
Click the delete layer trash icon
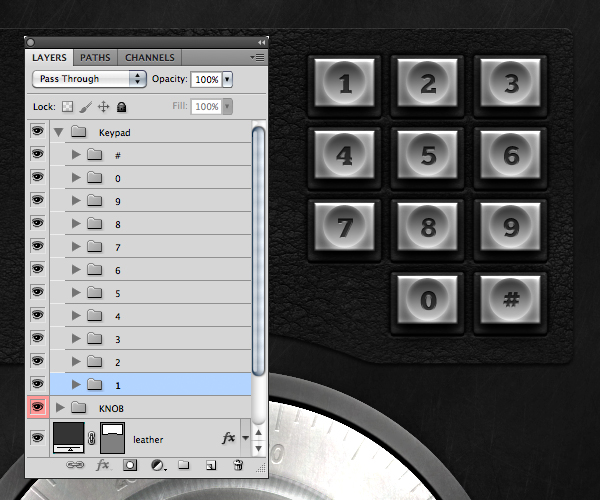pyautogui.click(x=238, y=465)
